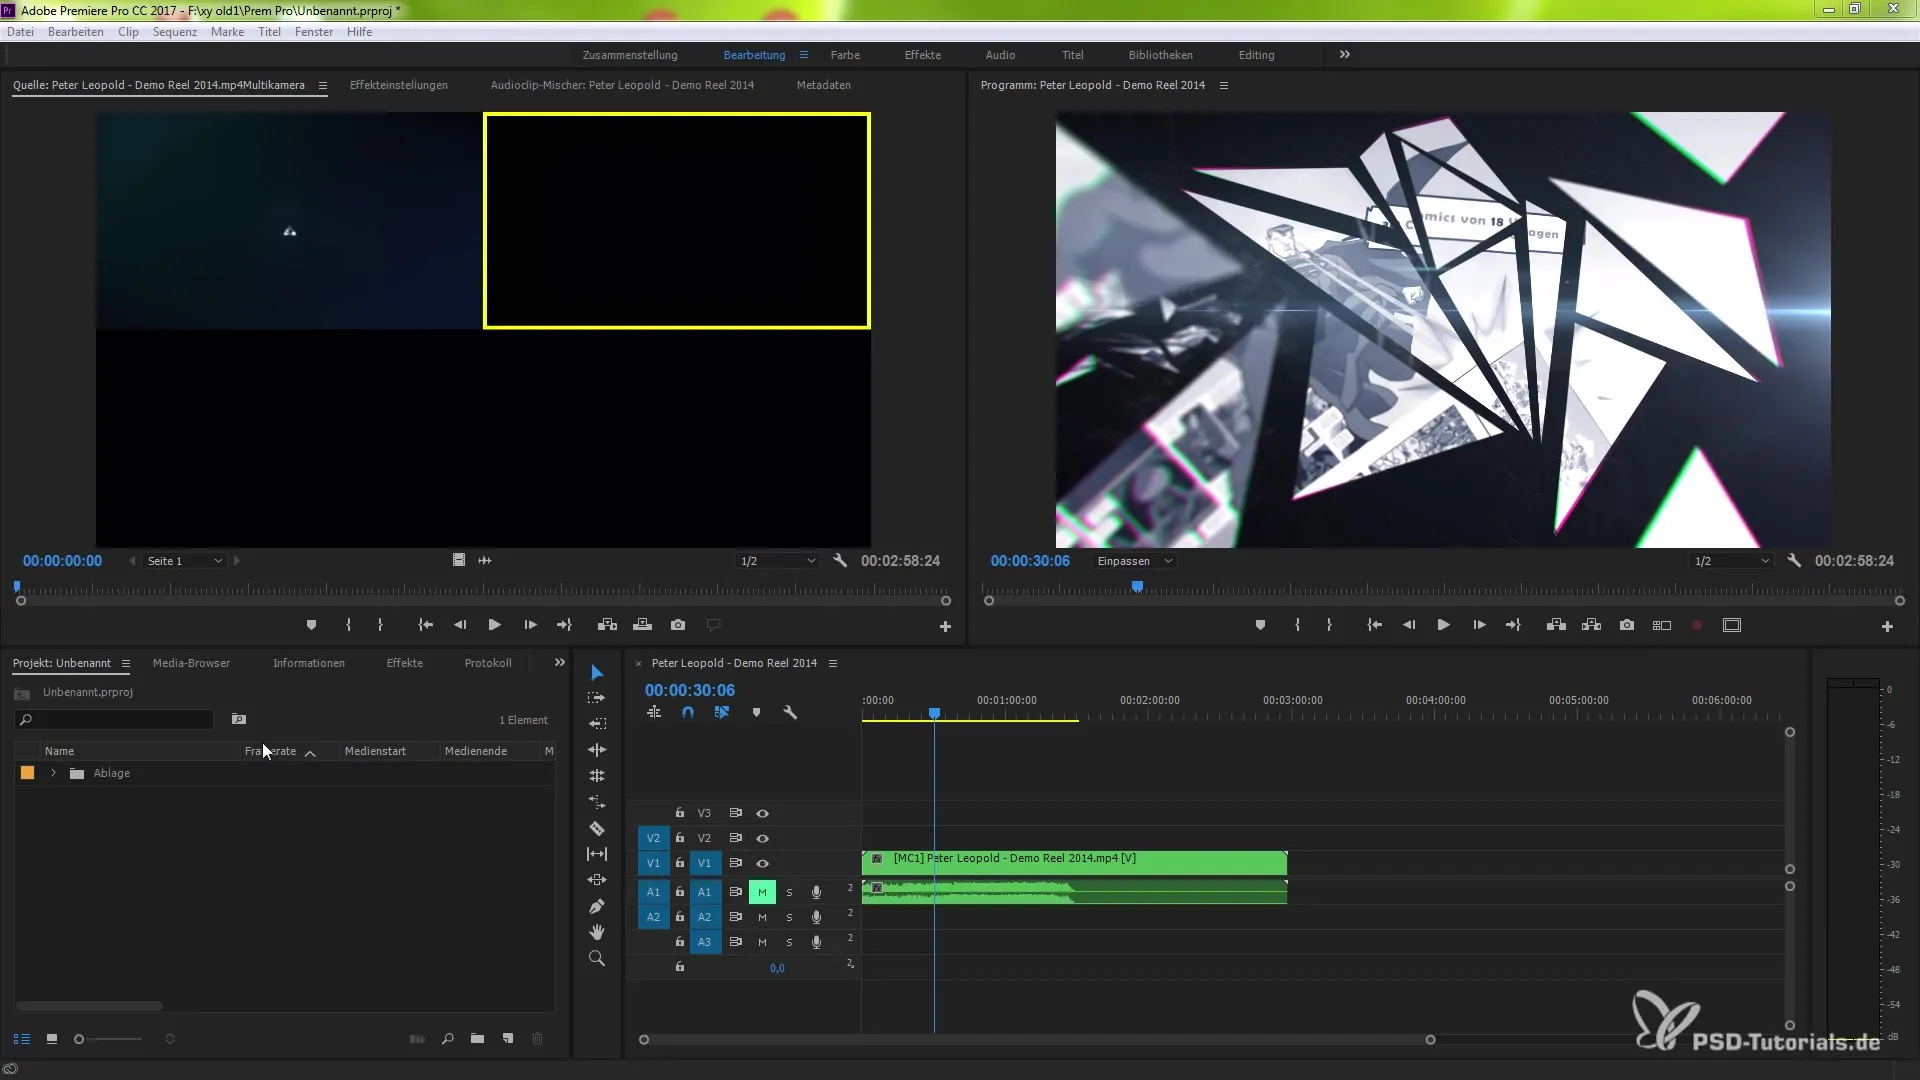Select the Razor tool

[x=597, y=828]
